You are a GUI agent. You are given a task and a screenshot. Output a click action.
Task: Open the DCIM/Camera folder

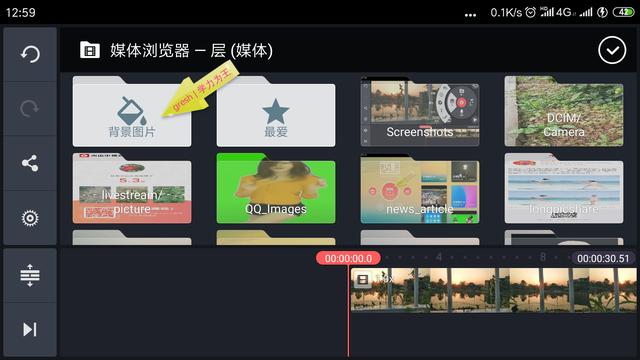pyautogui.click(x=564, y=111)
